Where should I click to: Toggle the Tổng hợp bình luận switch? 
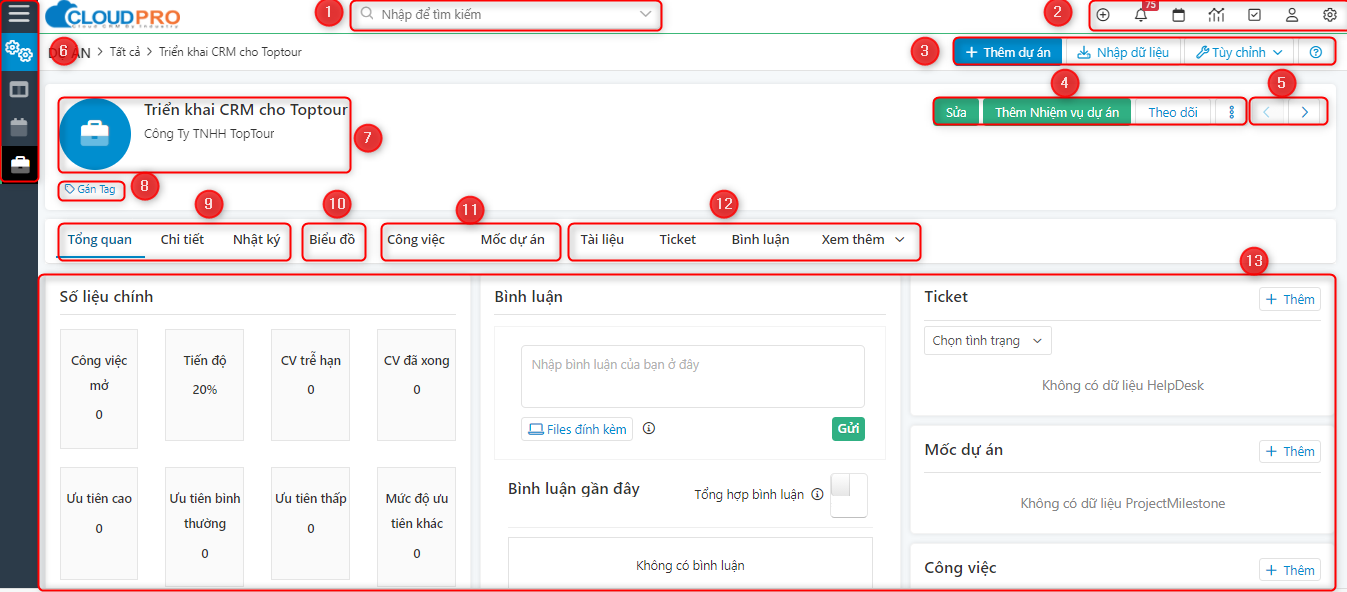[x=848, y=495]
